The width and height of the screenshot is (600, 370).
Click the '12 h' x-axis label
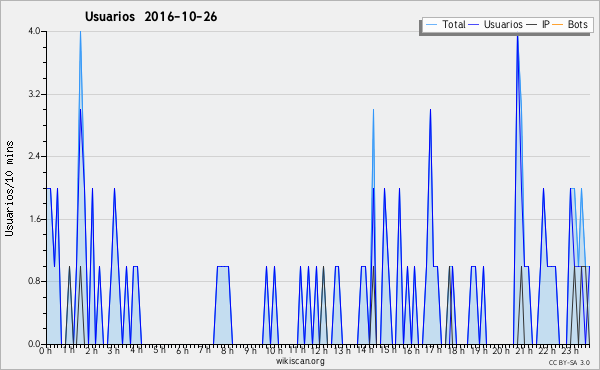[319, 350]
